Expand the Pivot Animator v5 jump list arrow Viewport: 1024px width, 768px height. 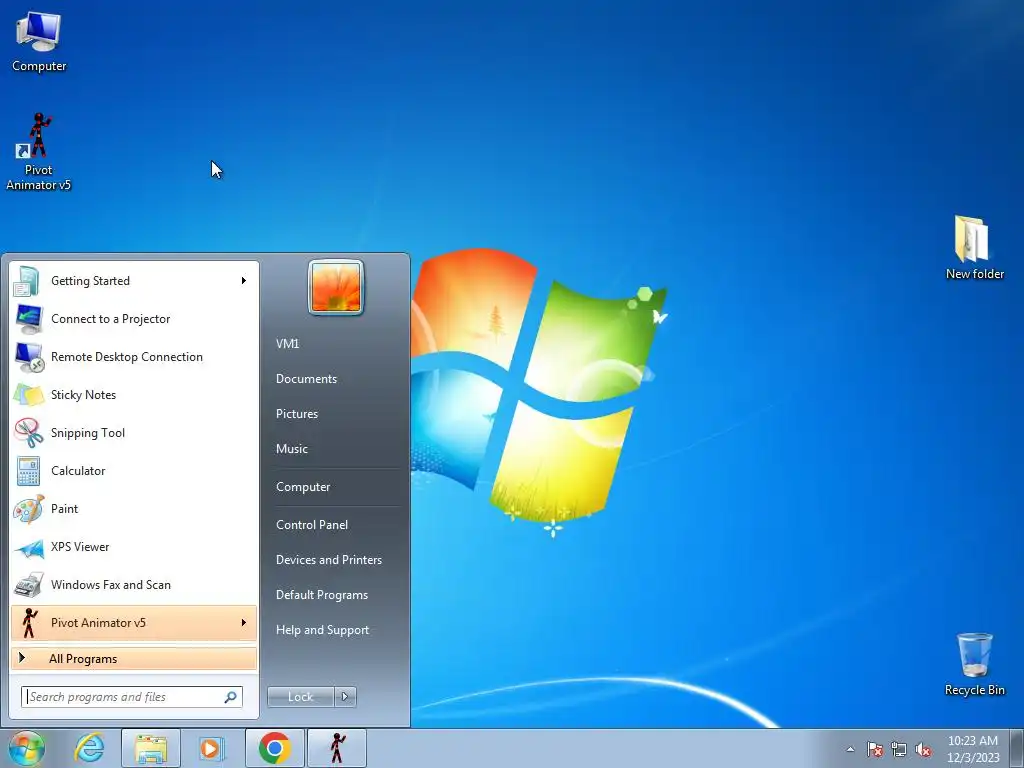coord(244,622)
